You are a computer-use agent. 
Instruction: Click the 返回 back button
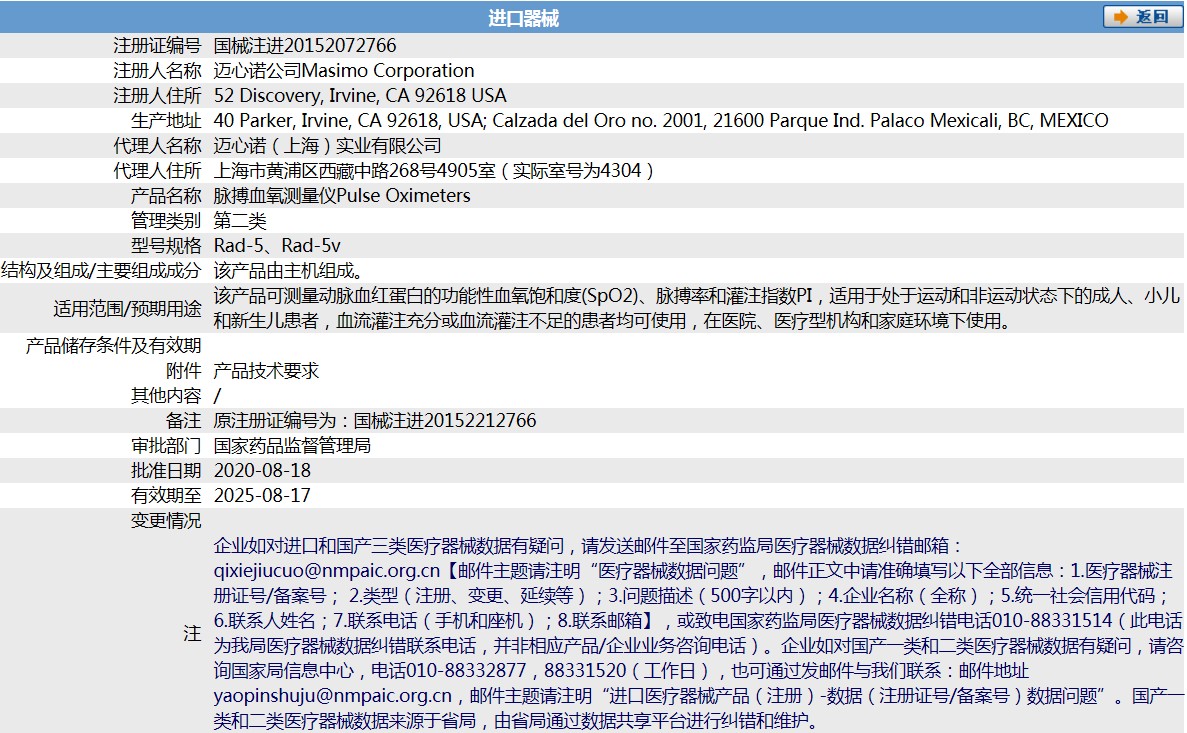click(1142, 17)
